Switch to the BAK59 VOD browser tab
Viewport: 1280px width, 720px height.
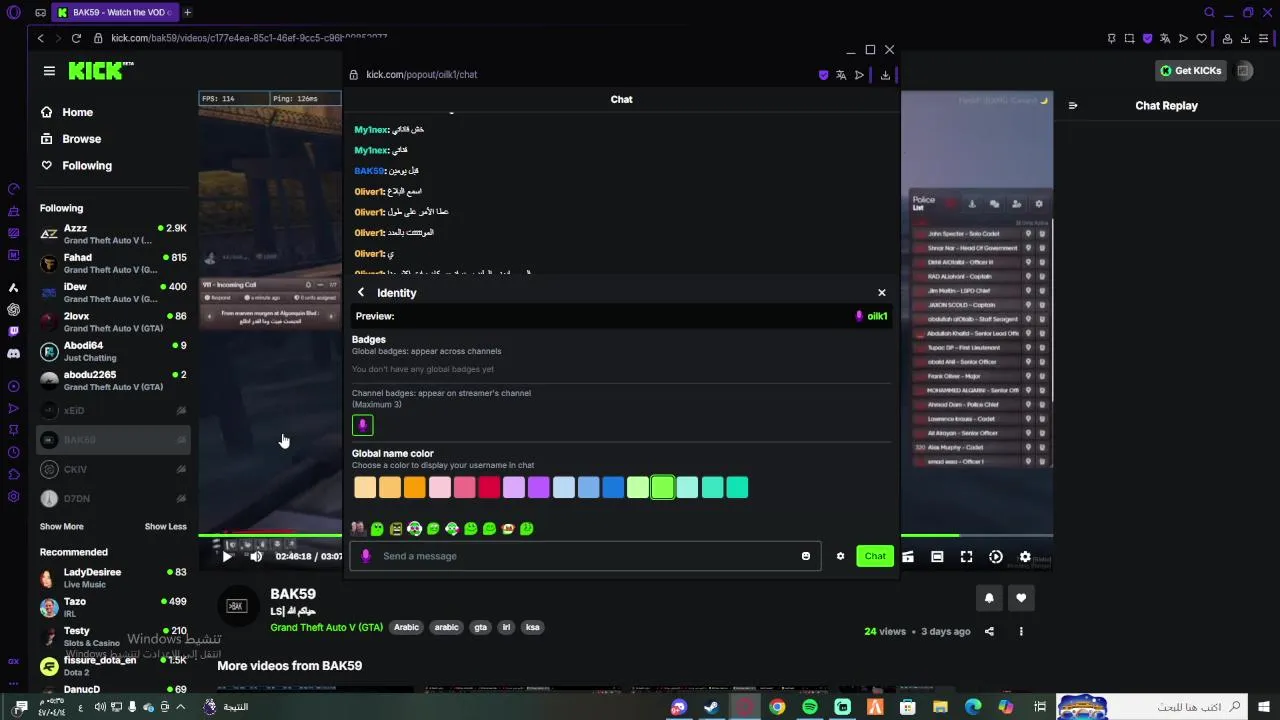click(x=113, y=12)
